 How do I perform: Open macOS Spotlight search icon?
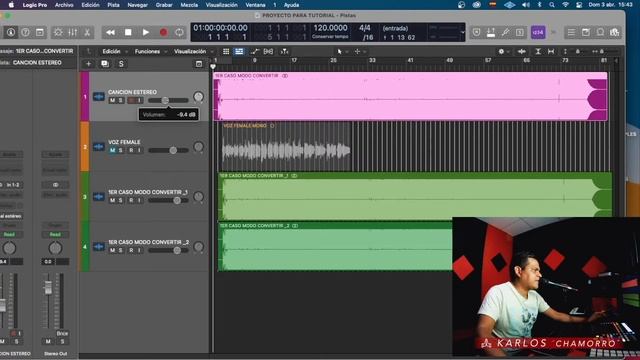pyautogui.click(x=552, y=5)
